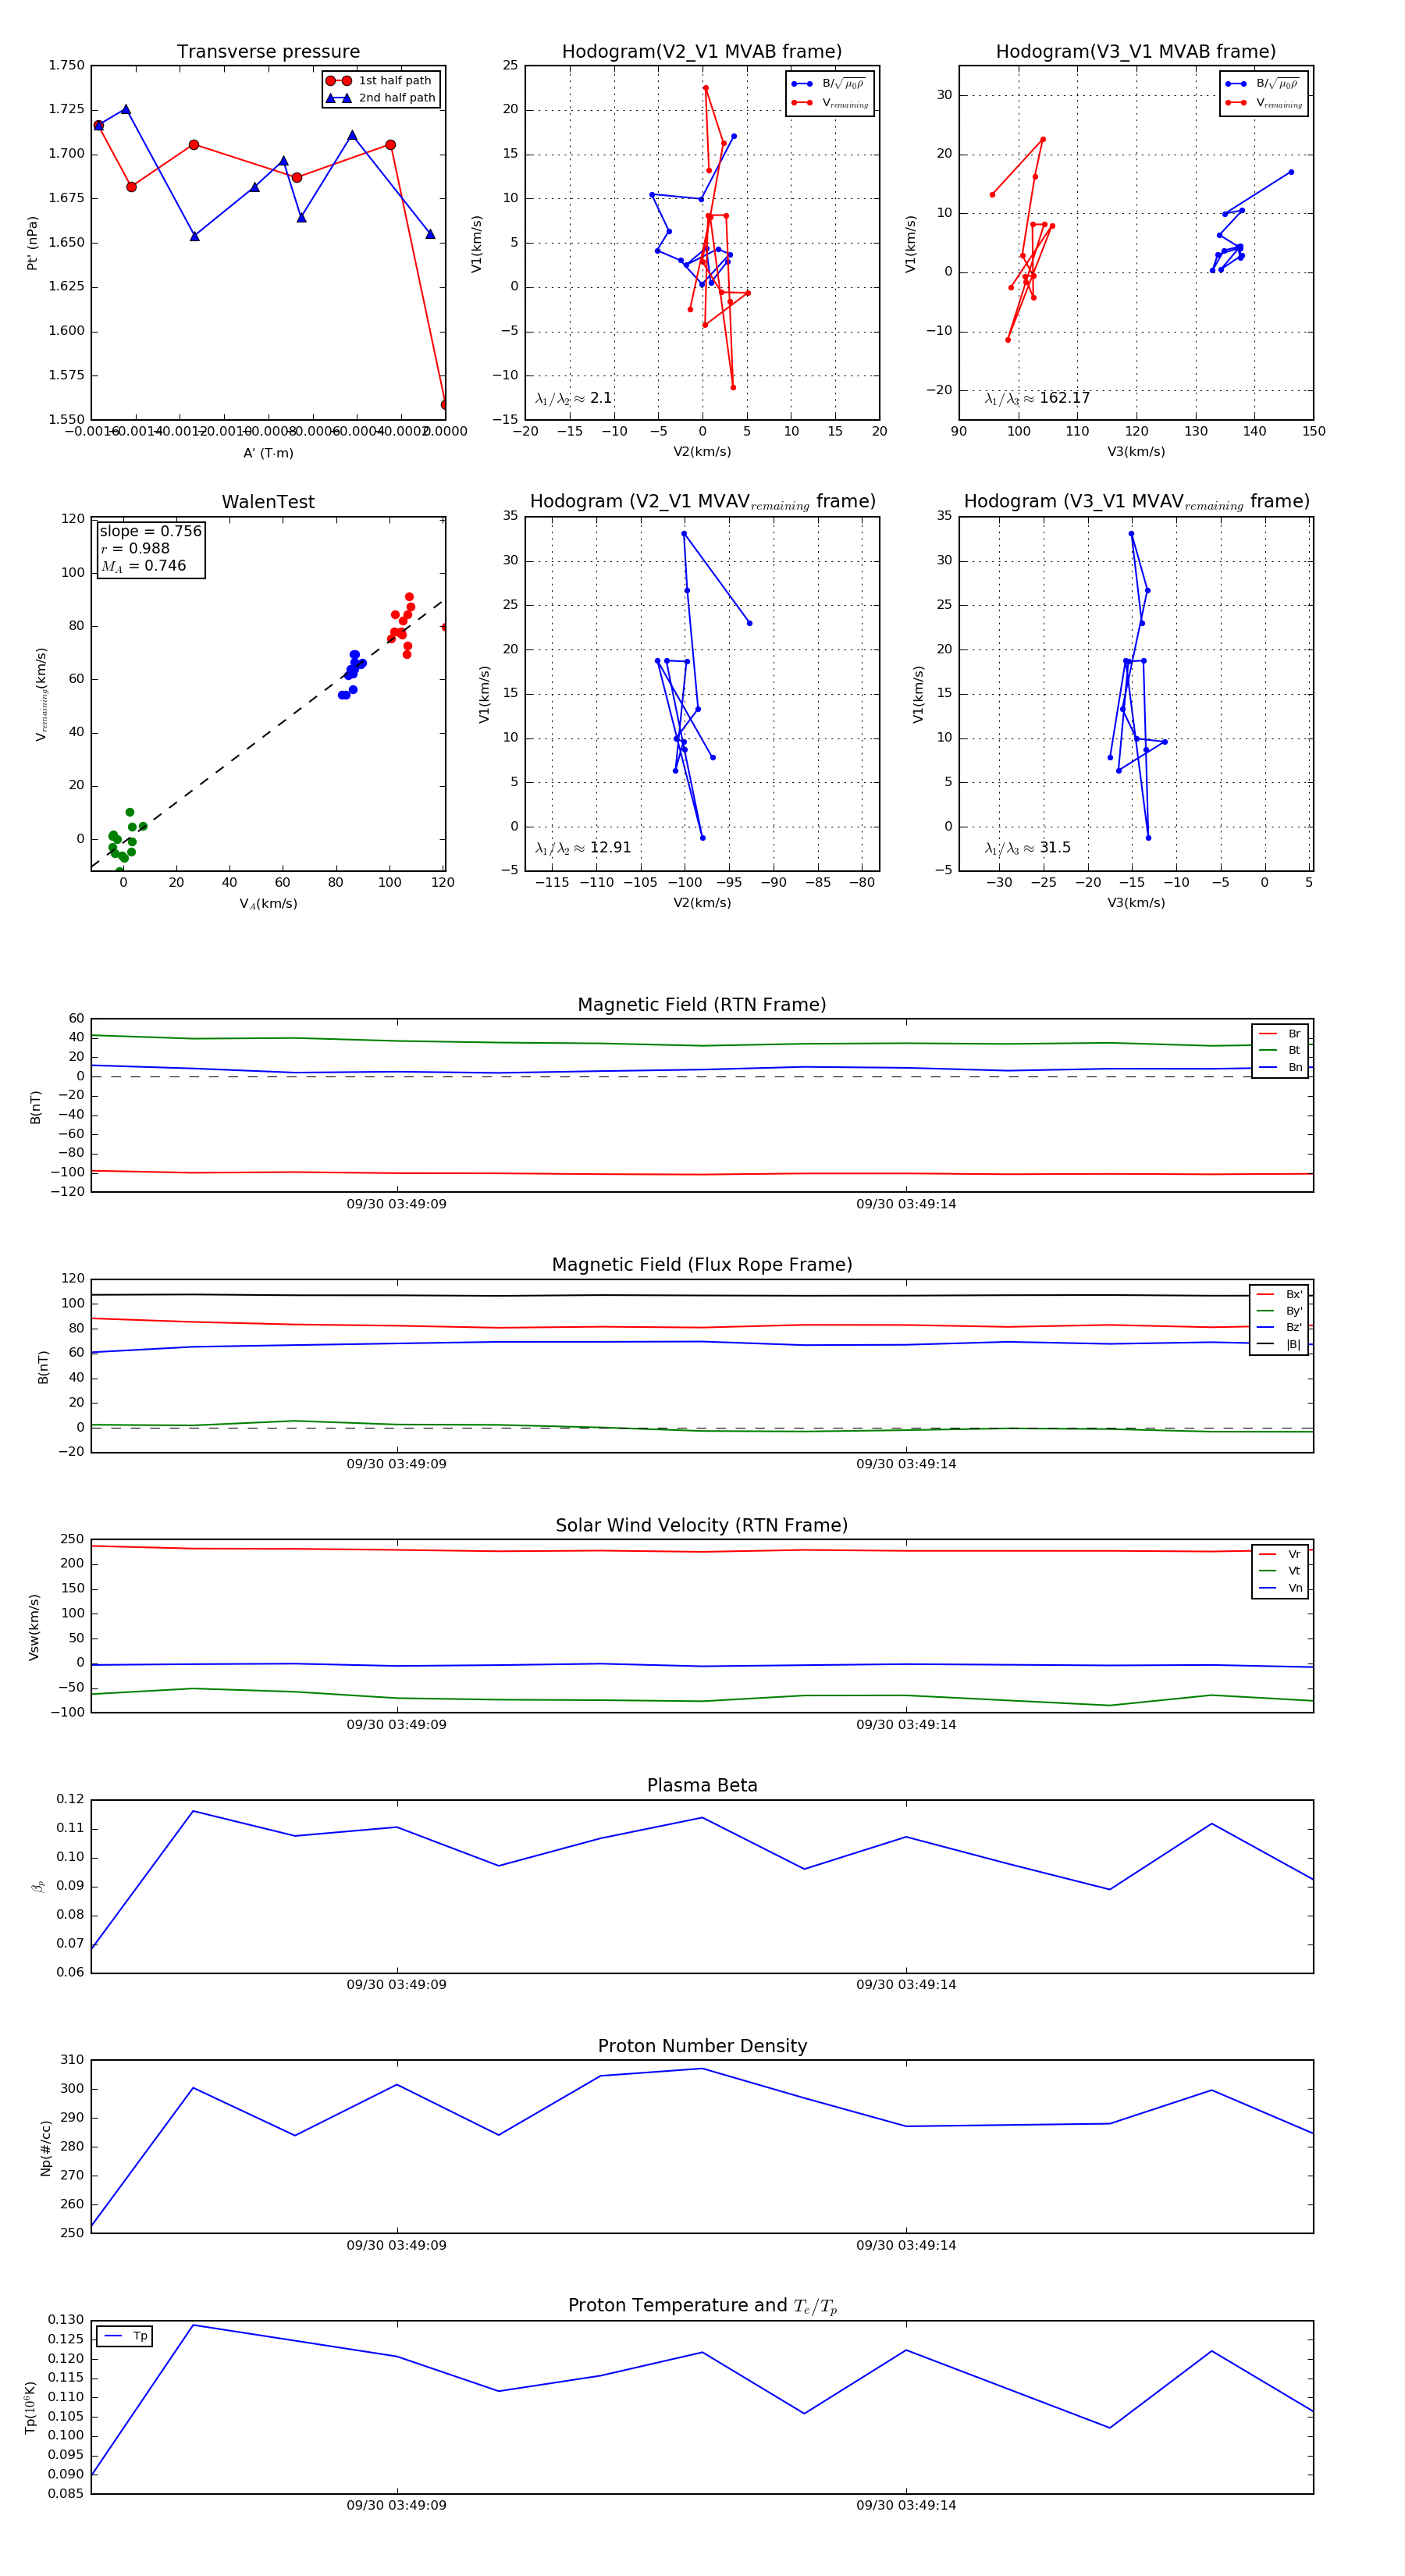Select the "1st half path" legend entry

pyautogui.click(x=381, y=81)
